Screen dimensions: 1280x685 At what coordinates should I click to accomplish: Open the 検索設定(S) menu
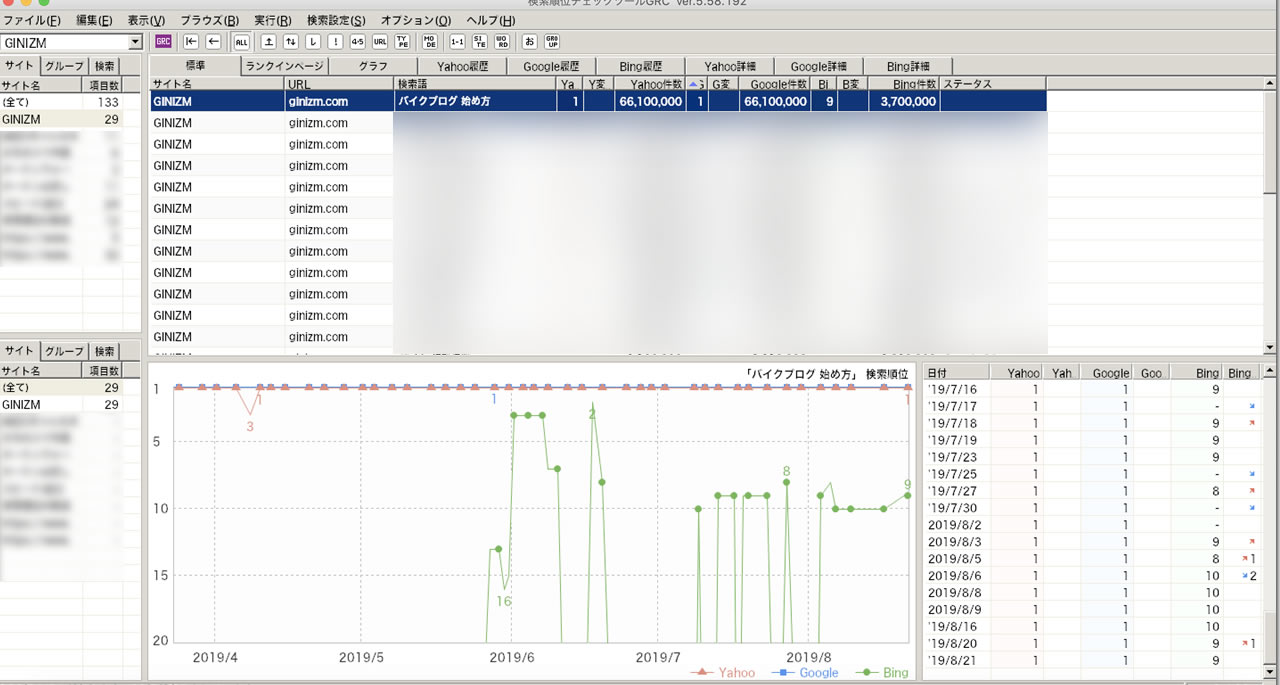click(336, 20)
